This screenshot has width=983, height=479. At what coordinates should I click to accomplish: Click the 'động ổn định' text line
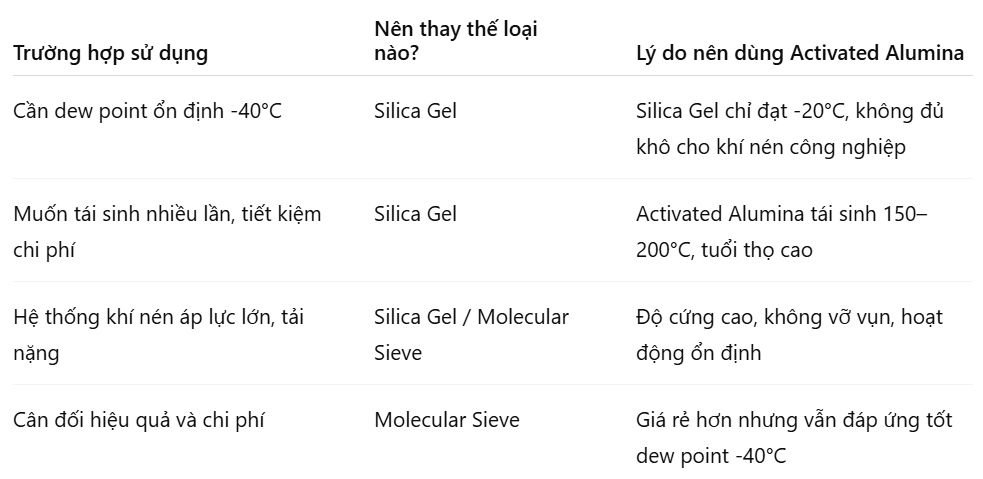pos(698,353)
